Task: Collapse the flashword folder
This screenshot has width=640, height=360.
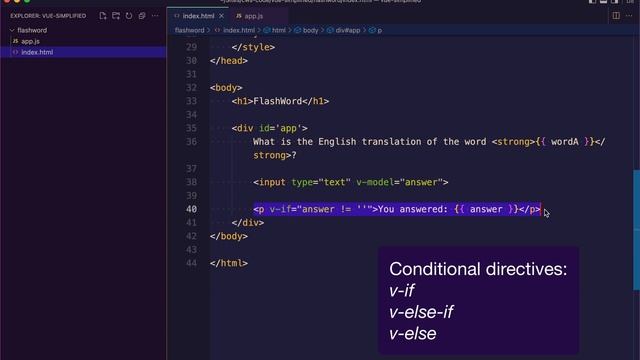Action: point(12,30)
